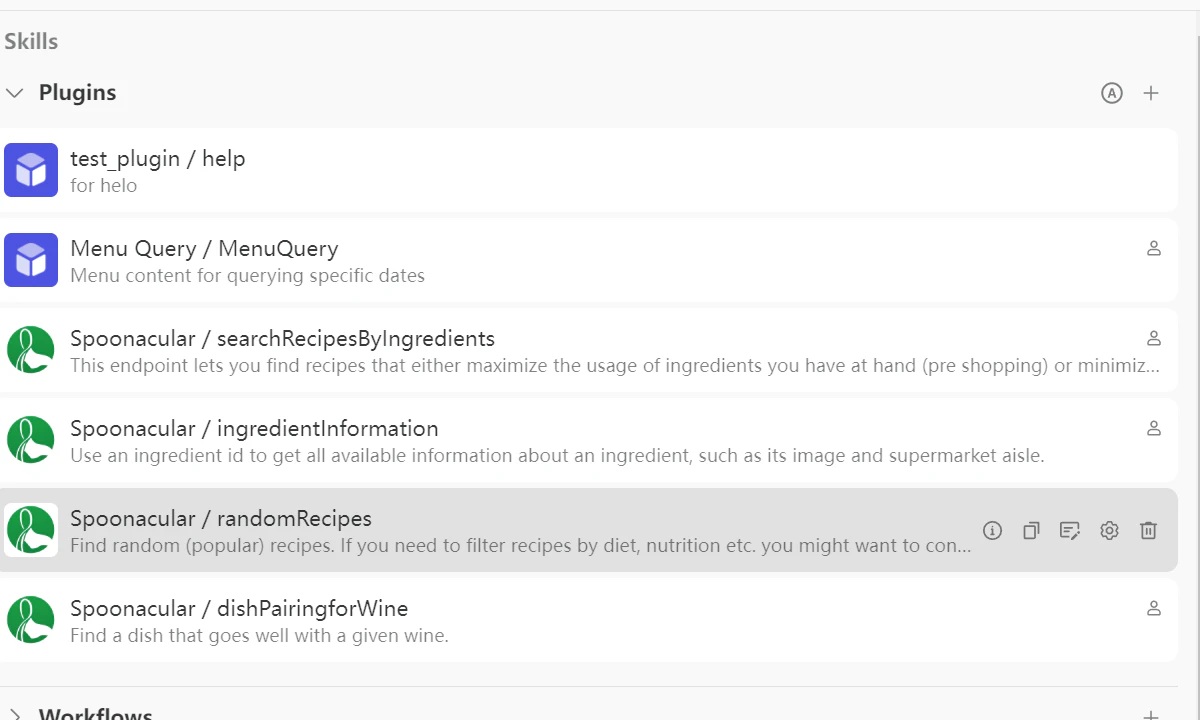This screenshot has height=720, width=1200.
Task: Collapse the Plugins section chevron
Action: click(x=15, y=93)
